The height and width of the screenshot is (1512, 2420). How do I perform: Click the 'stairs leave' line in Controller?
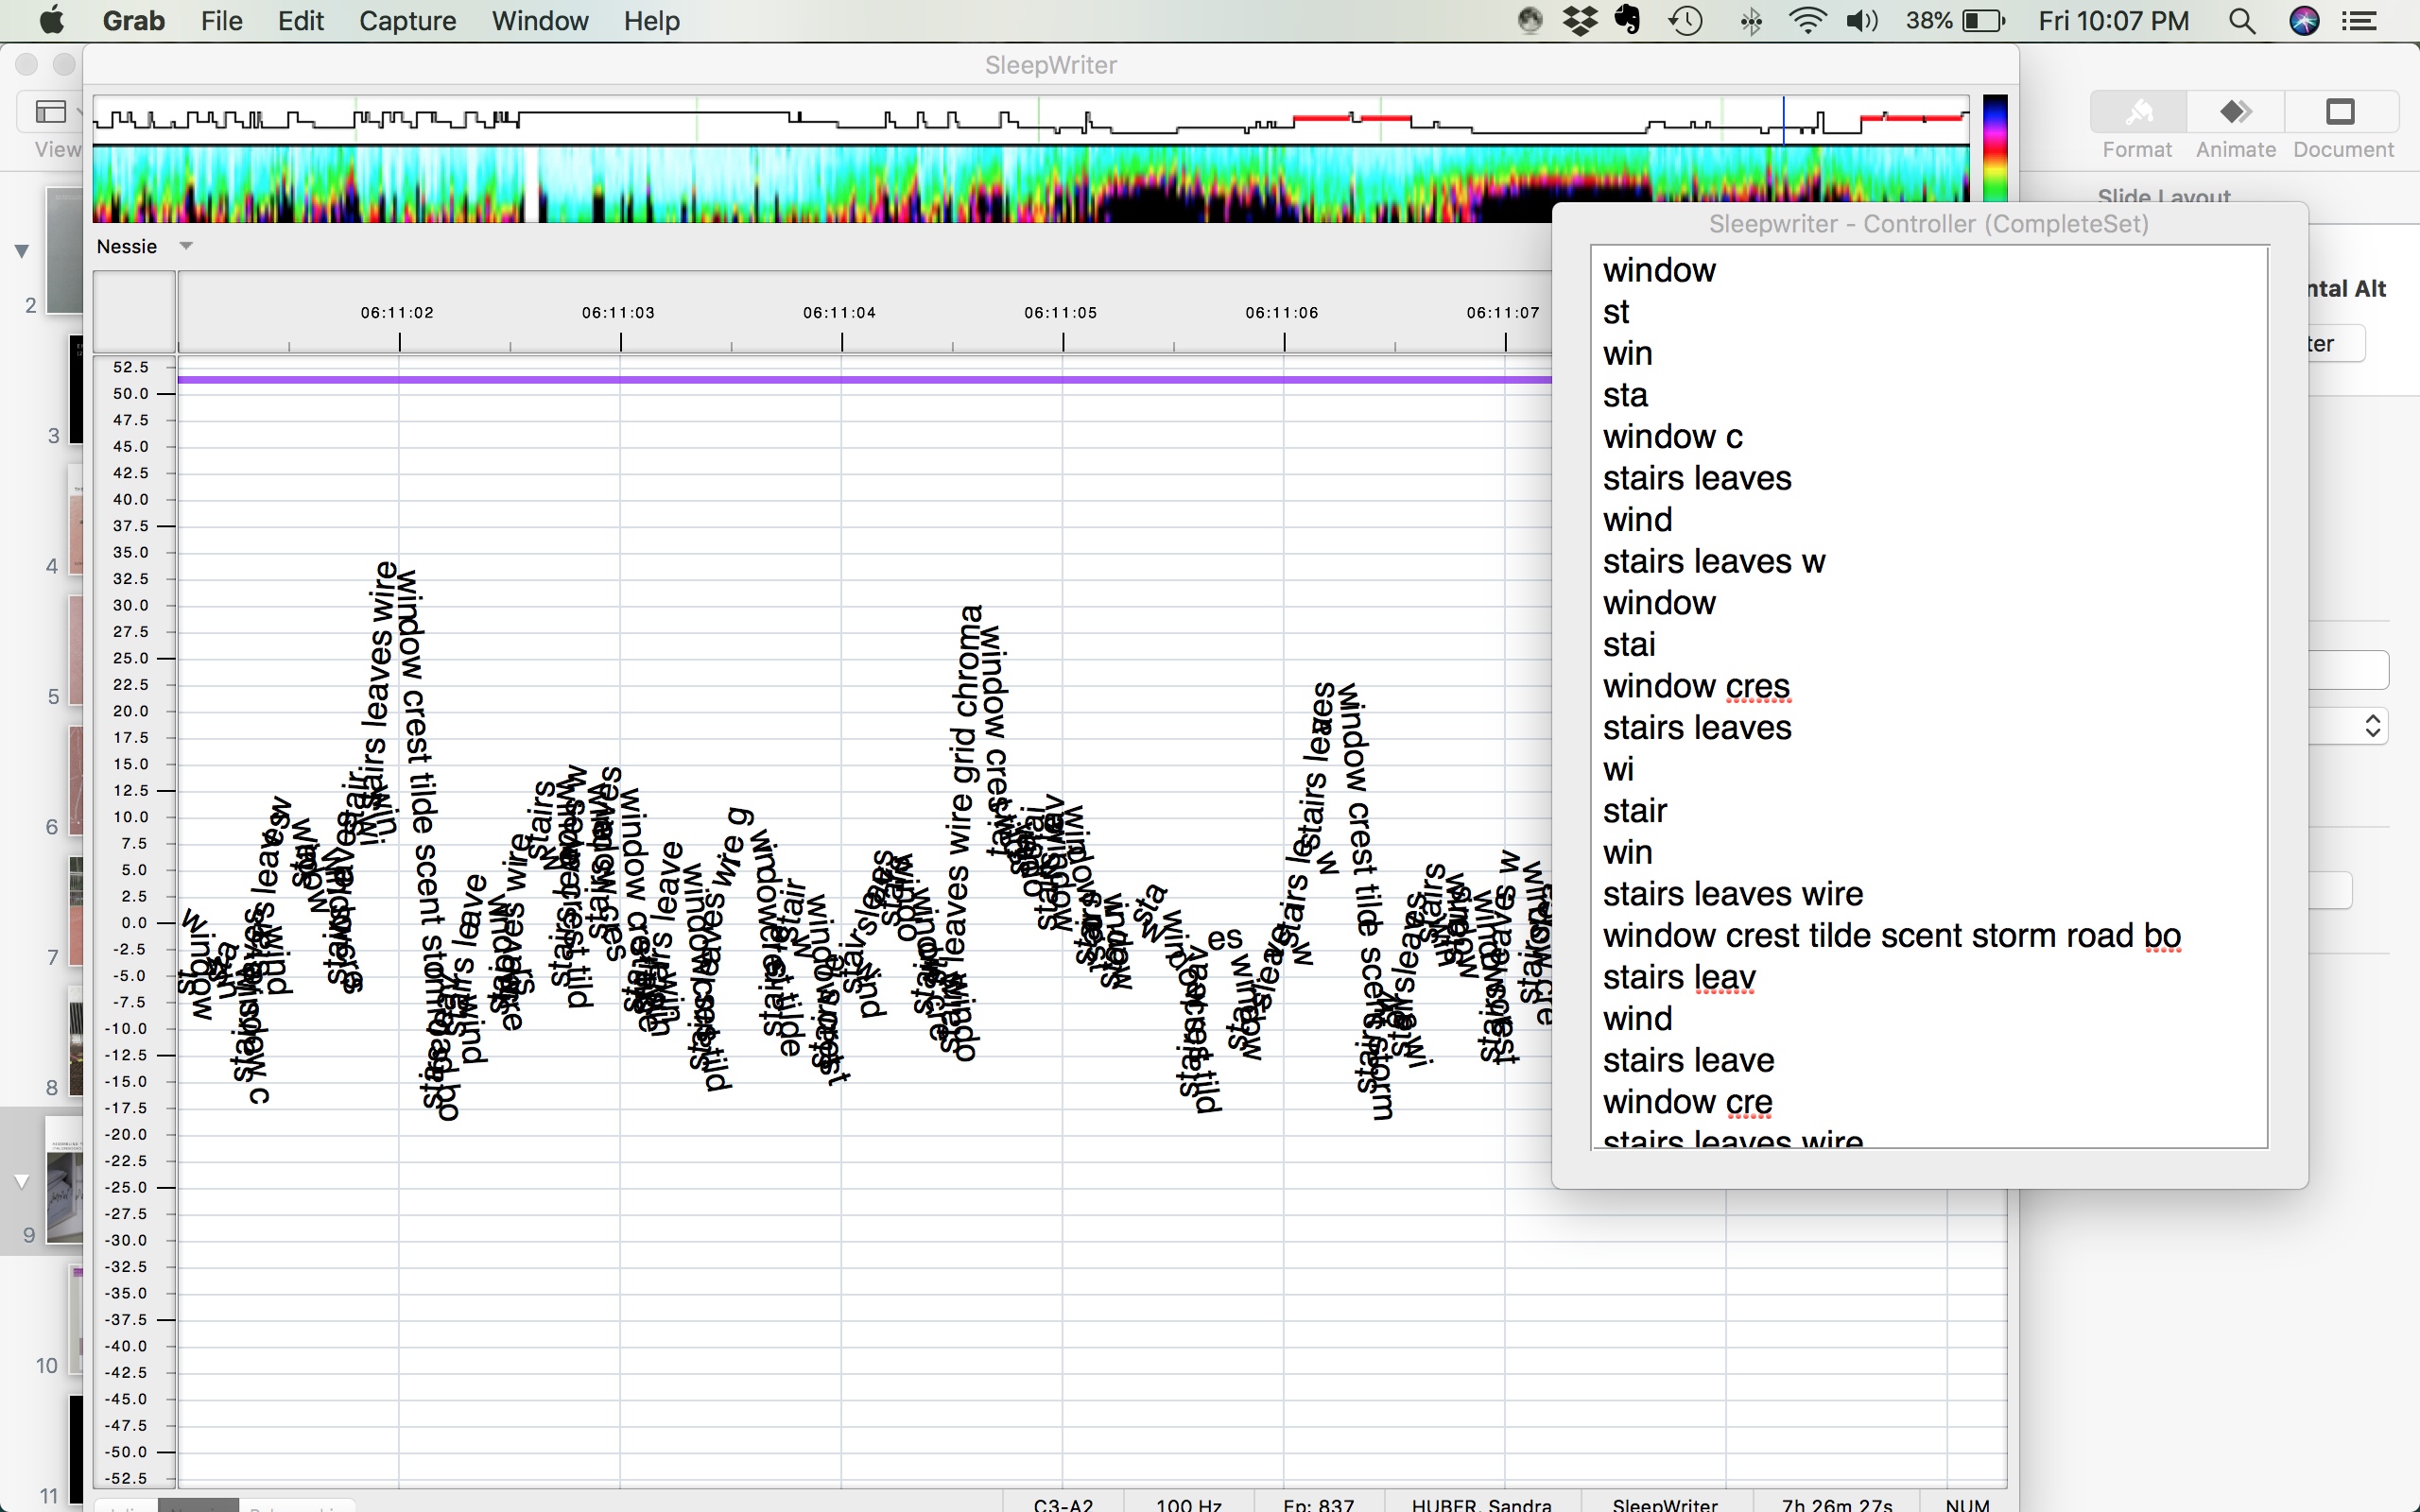pyautogui.click(x=1688, y=1060)
